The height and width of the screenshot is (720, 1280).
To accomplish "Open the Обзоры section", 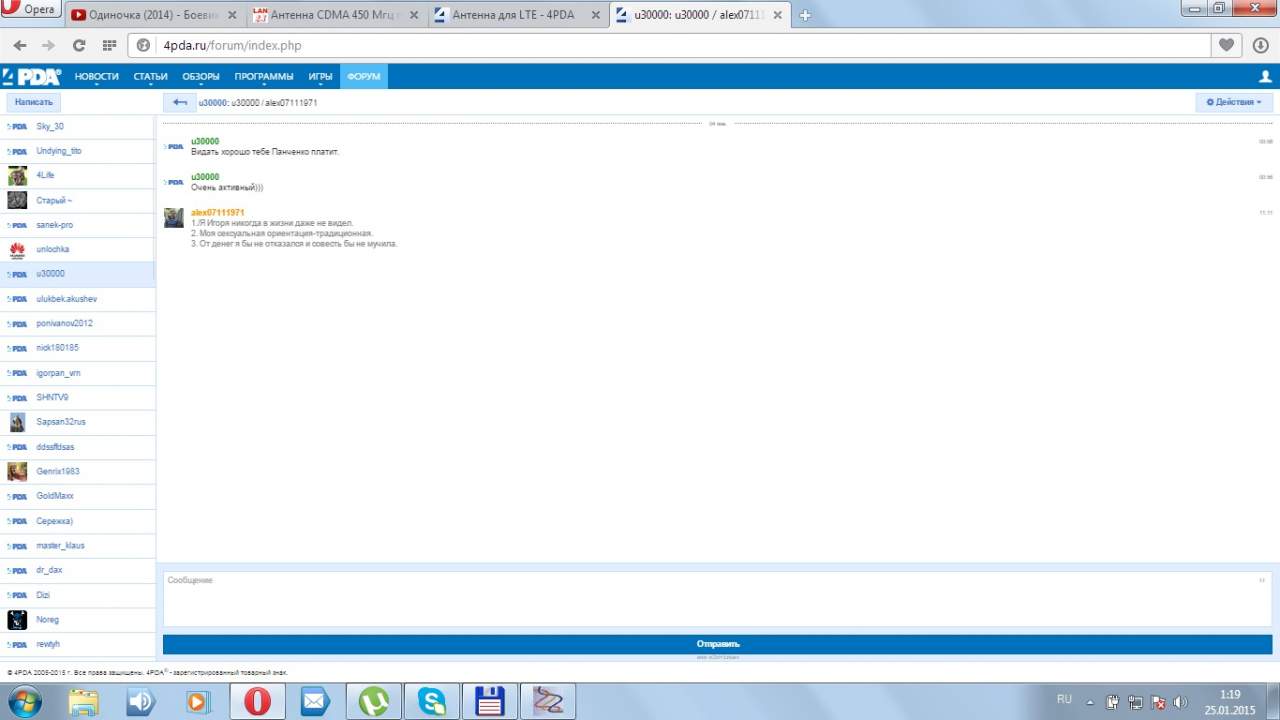I will 201,76.
